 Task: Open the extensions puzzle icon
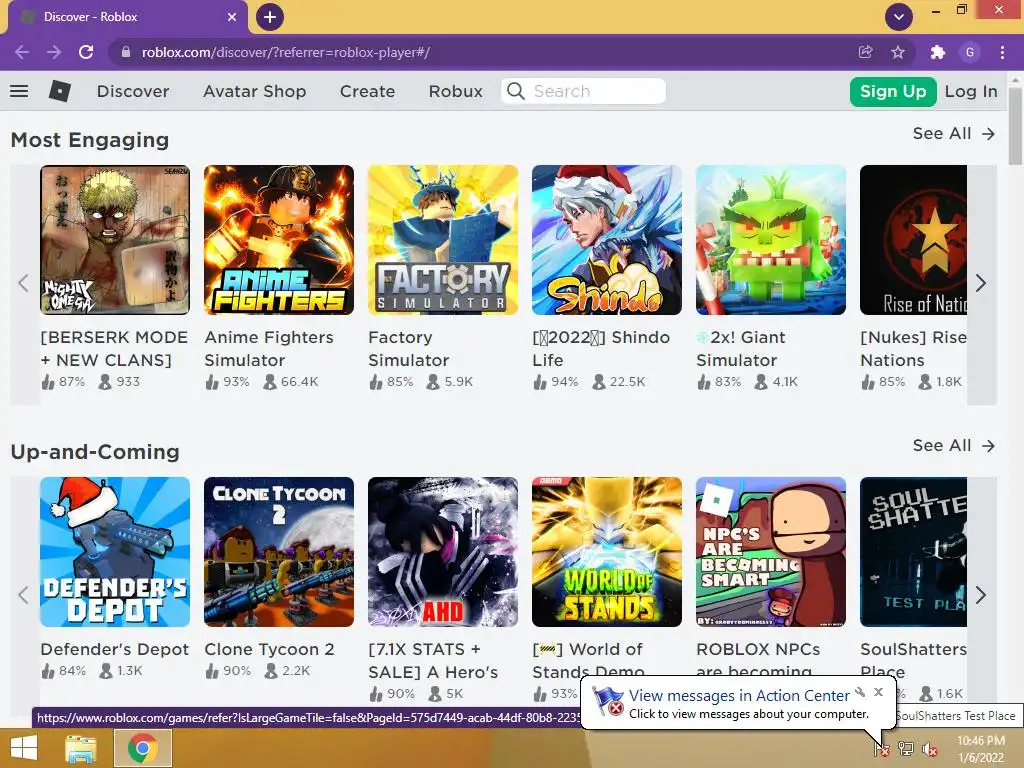click(x=938, y=52)
